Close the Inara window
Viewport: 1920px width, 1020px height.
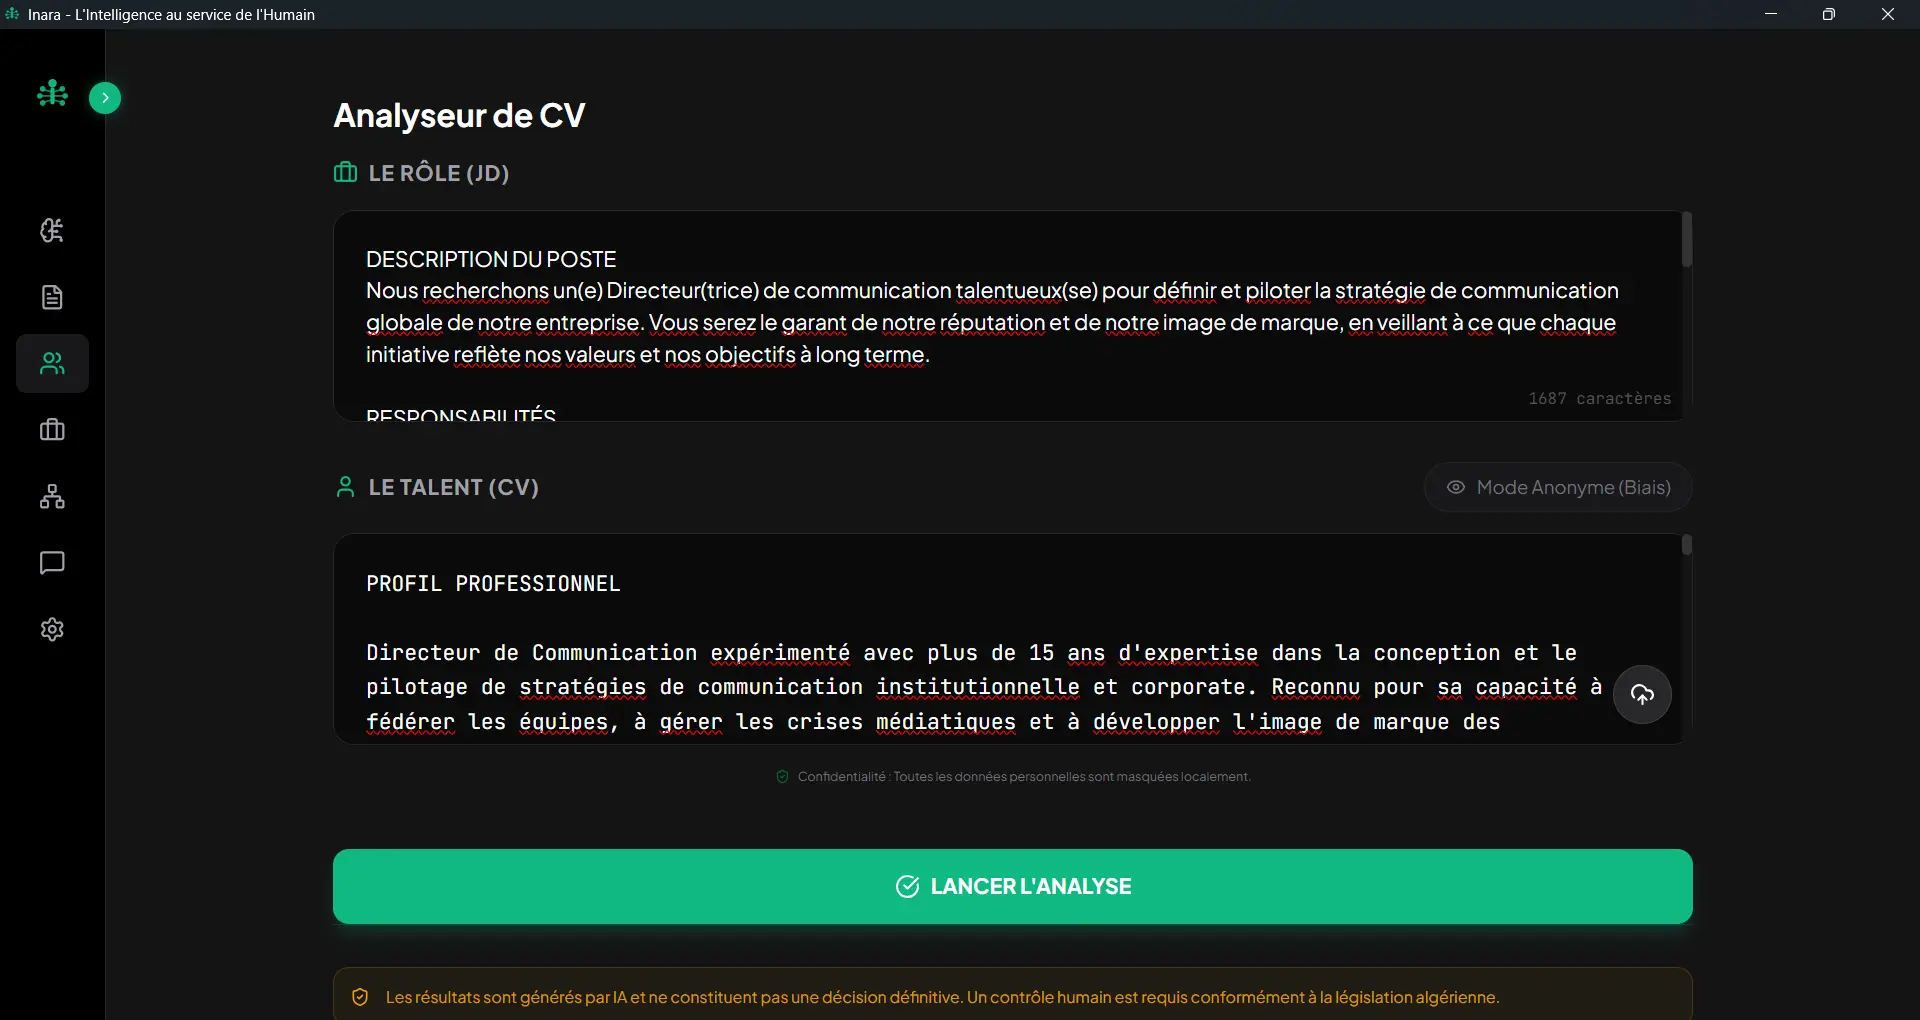(x=1888, y=14)
